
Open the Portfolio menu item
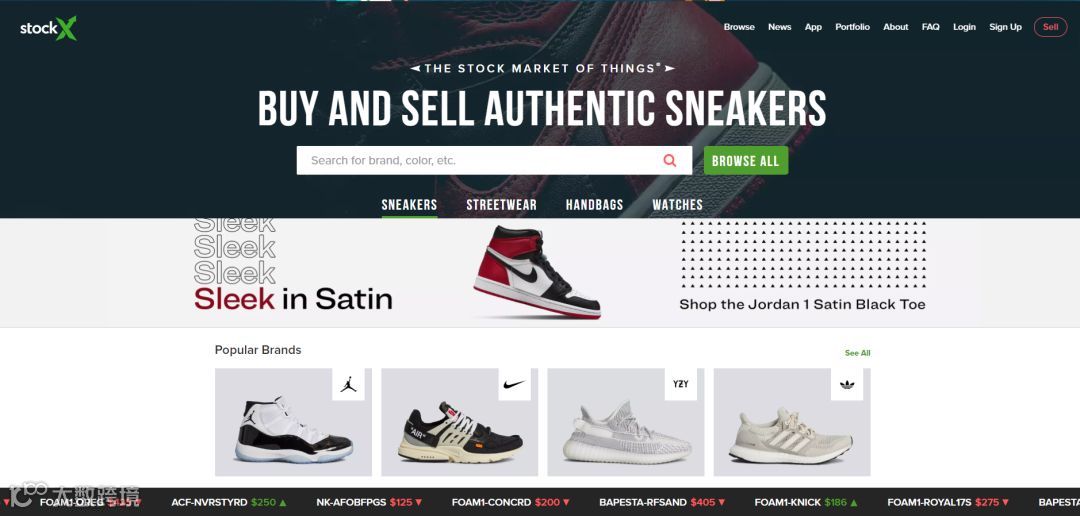point(853,27)
